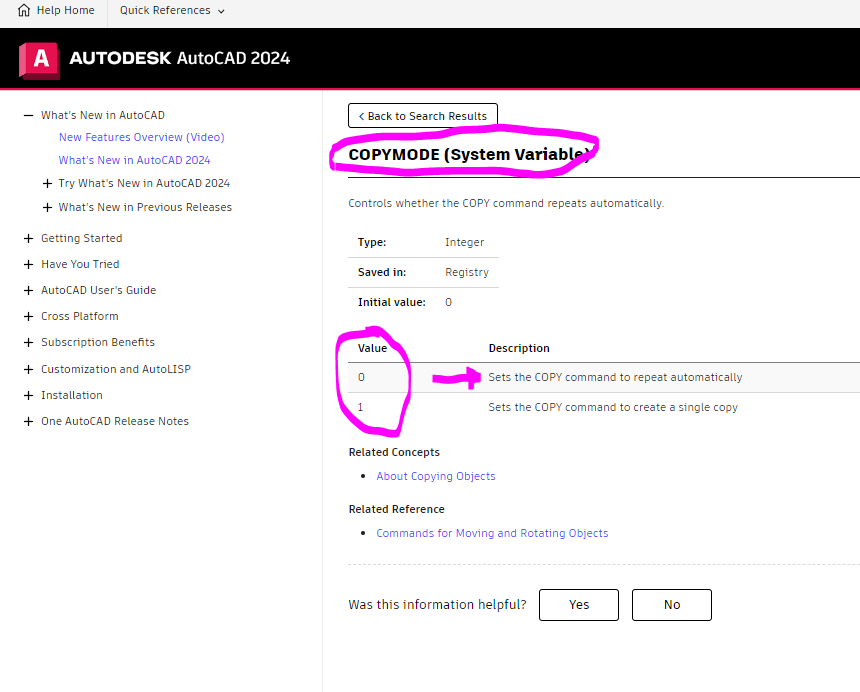Open the New Features Overview (Video) link
The width and height of the screenshot is (860, 692).
140,137
